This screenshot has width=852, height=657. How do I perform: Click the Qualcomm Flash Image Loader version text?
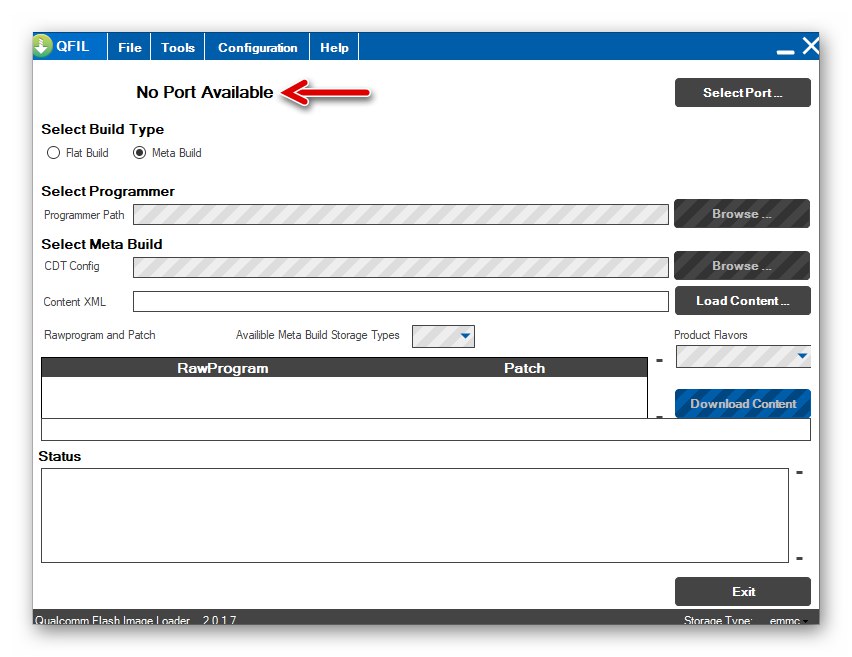(135, 620)
